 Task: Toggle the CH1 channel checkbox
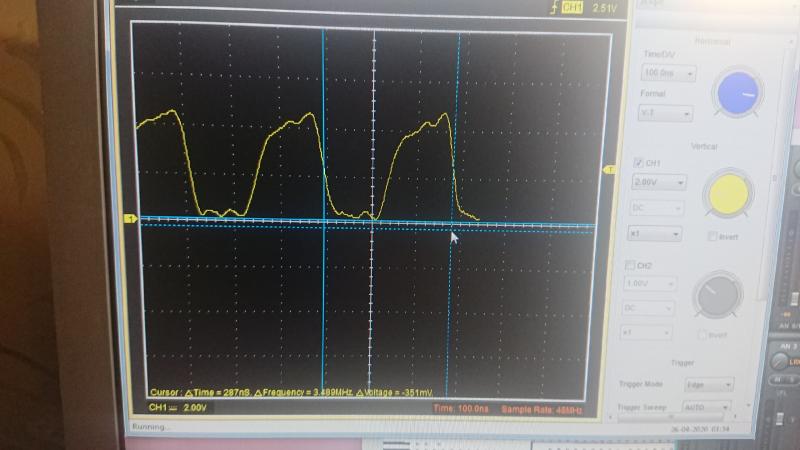[x=638, y=162]
